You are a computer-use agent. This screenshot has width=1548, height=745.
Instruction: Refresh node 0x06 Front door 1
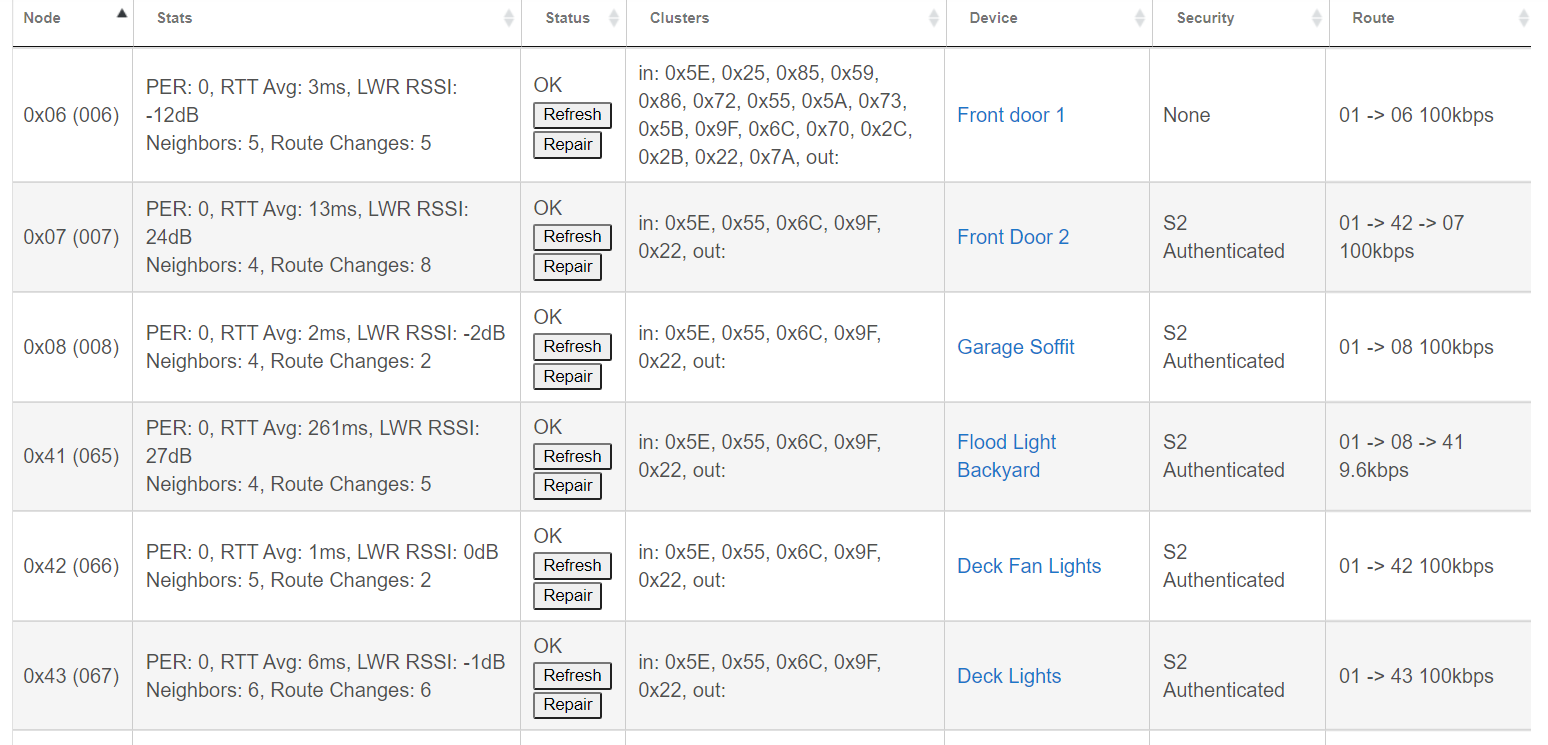[x=572, y=115]
